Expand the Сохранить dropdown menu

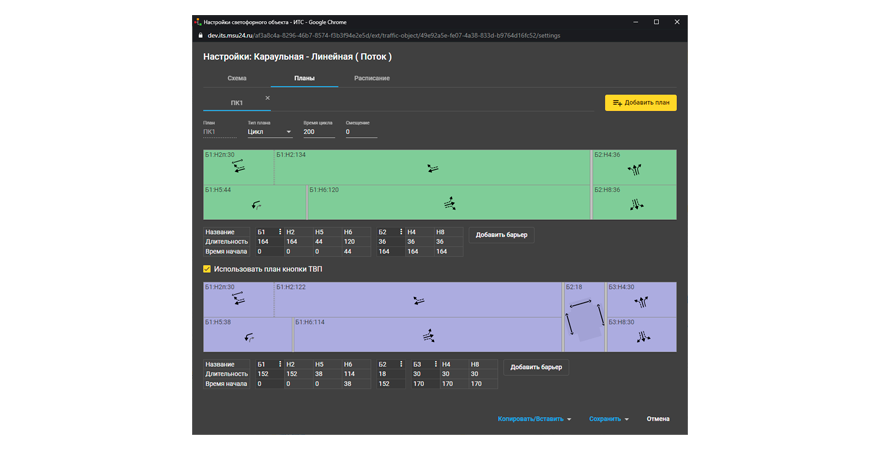pyautogui.click(x=608, y=419)
